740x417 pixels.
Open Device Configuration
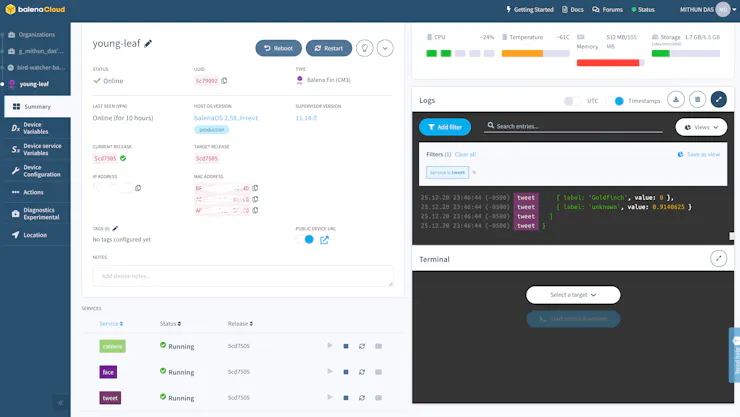[37, 171]
